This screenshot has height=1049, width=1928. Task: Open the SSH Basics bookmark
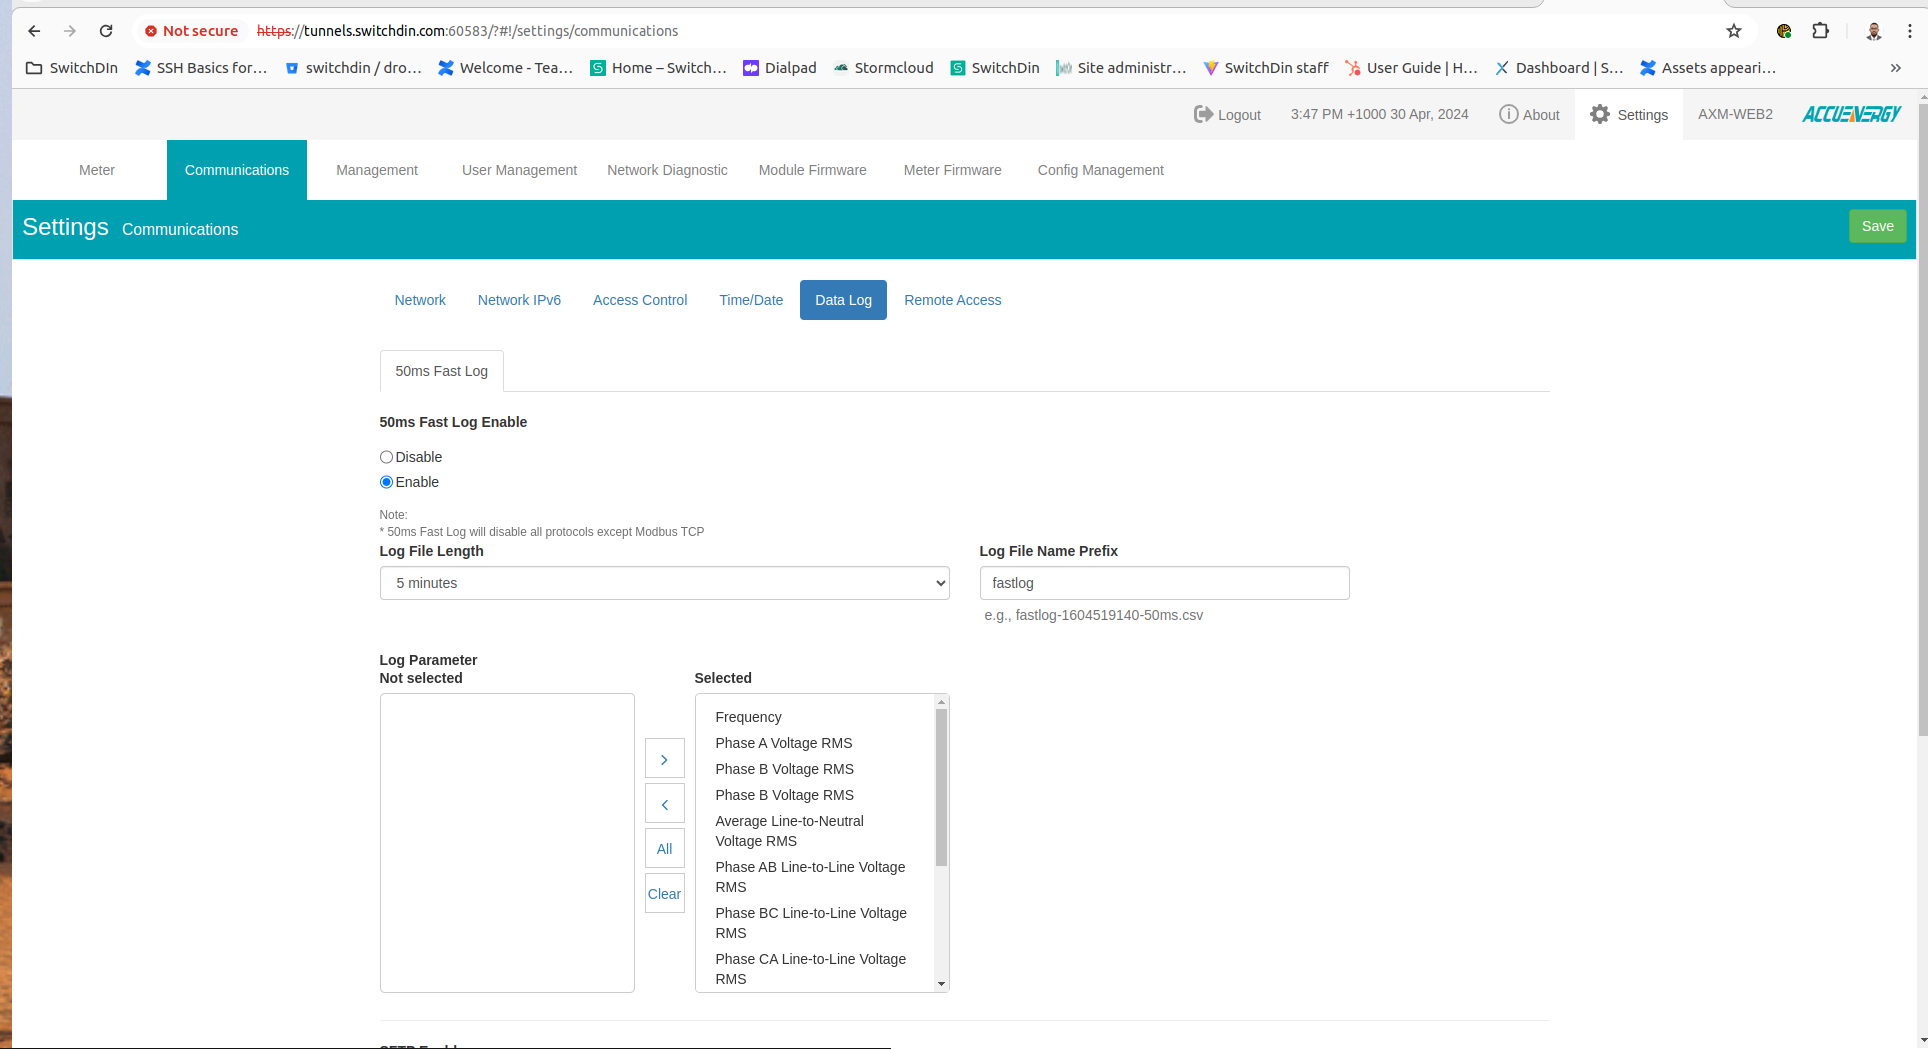[x=201, y=68]
